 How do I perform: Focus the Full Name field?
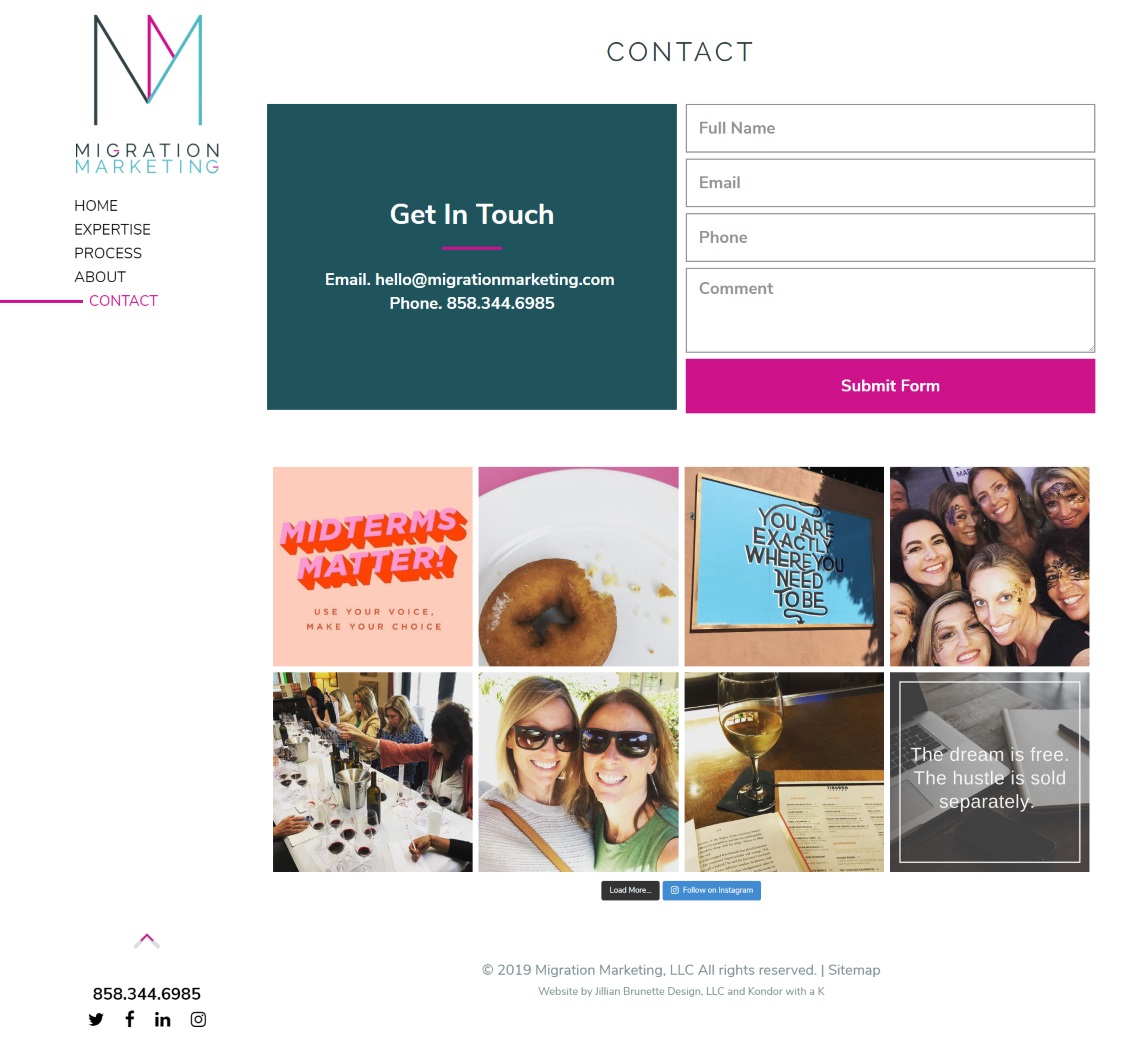[x=890, y=128]
